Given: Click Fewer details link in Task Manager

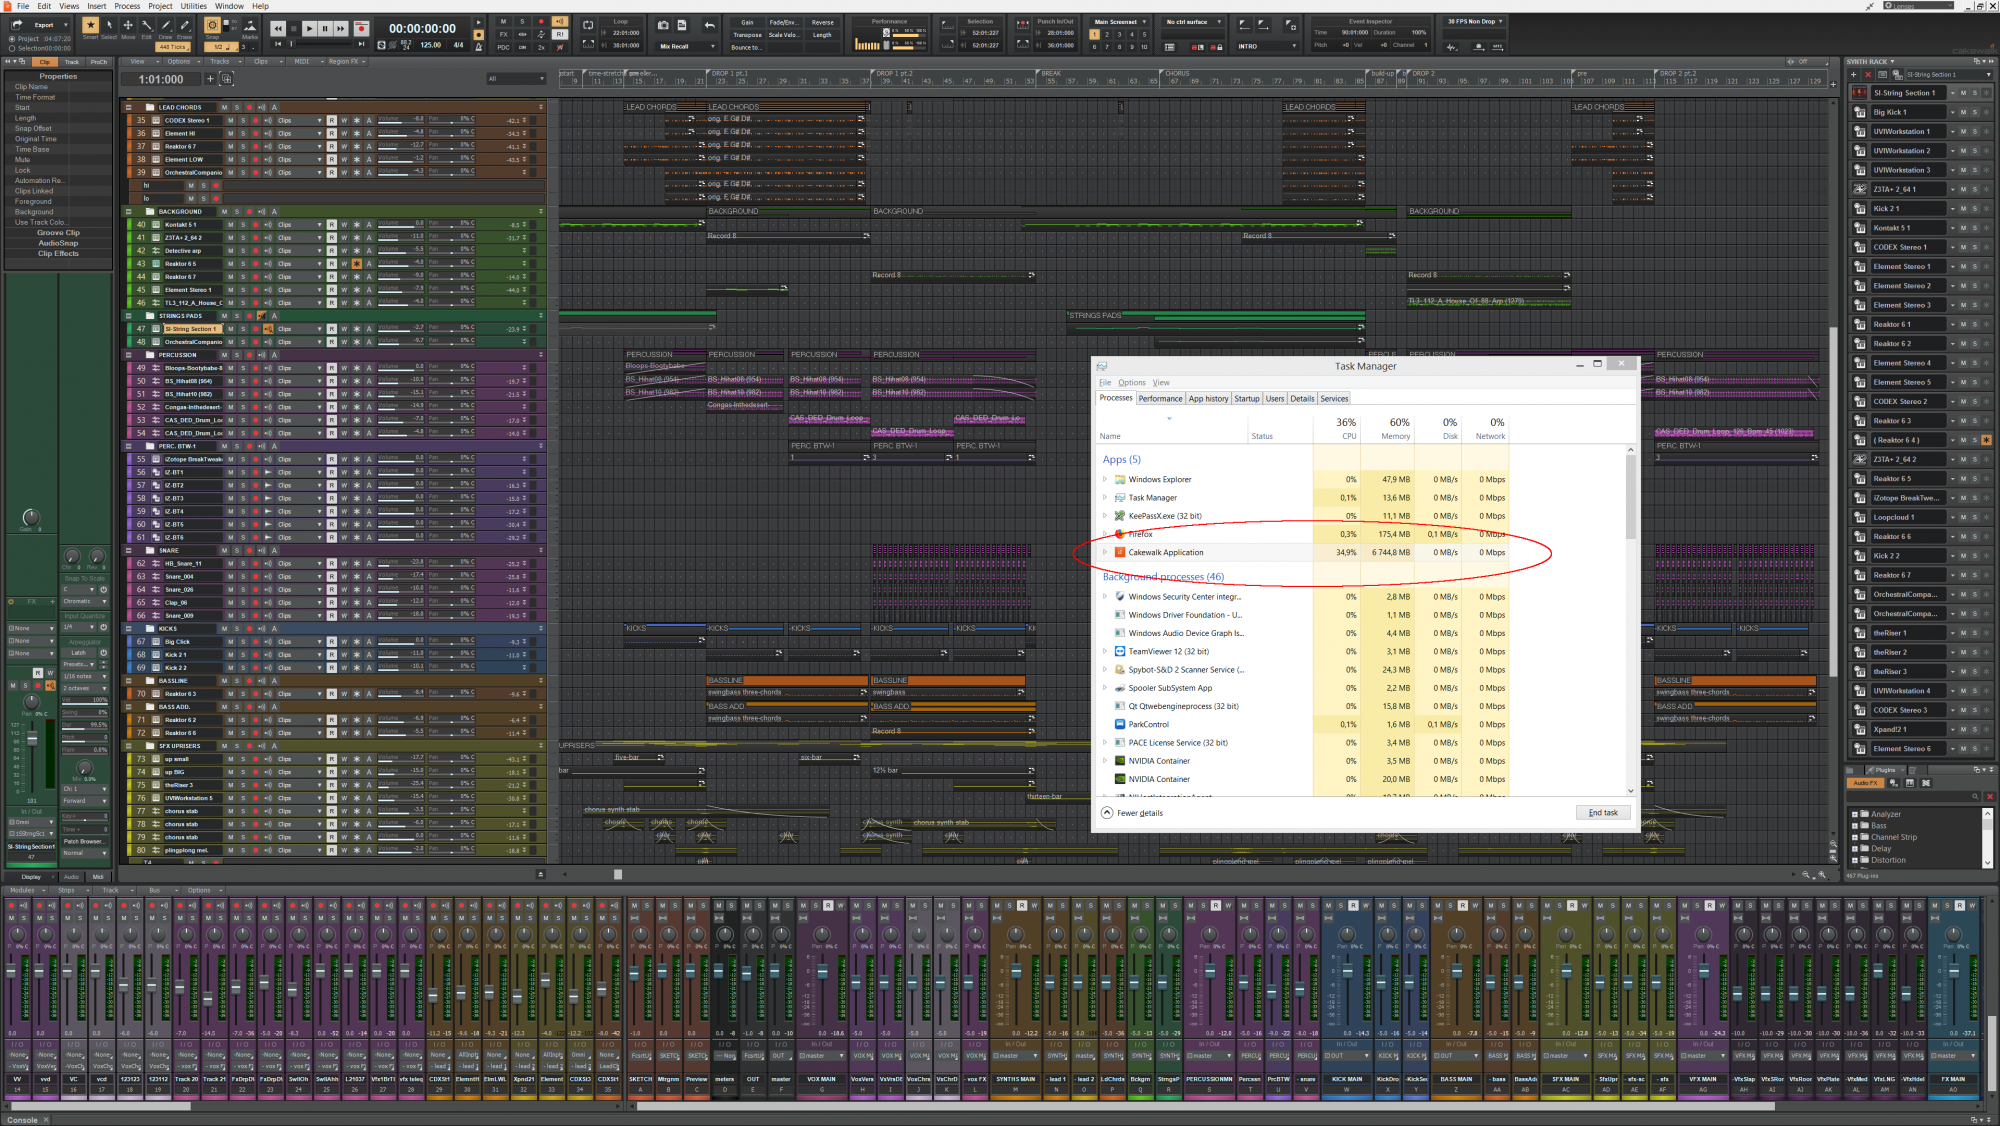Looking at the screenshot, I should point(1138,813).
